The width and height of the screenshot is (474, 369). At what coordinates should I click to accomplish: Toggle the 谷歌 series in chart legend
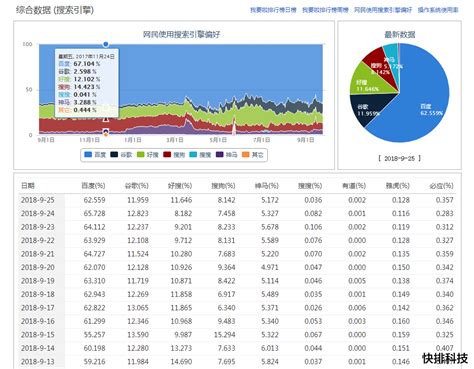coord(121,155)
